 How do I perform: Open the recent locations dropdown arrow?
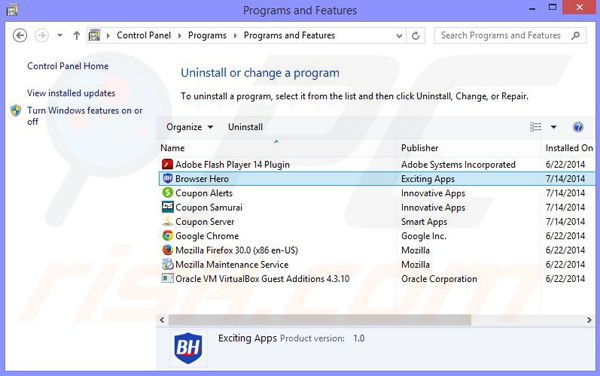[60, 36]
